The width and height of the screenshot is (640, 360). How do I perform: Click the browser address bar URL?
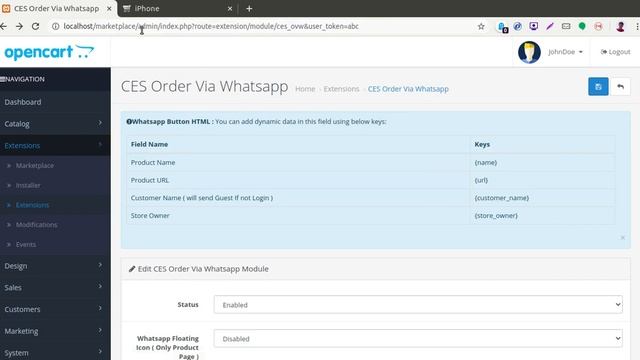pyautogui.click(x=211, y=26)
